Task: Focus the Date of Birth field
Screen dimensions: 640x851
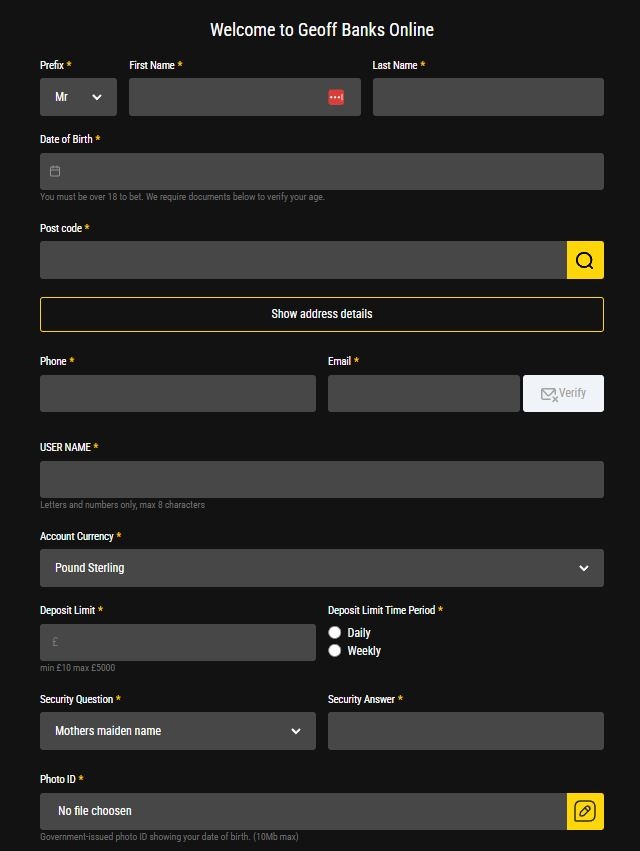Action: (322, 172)
